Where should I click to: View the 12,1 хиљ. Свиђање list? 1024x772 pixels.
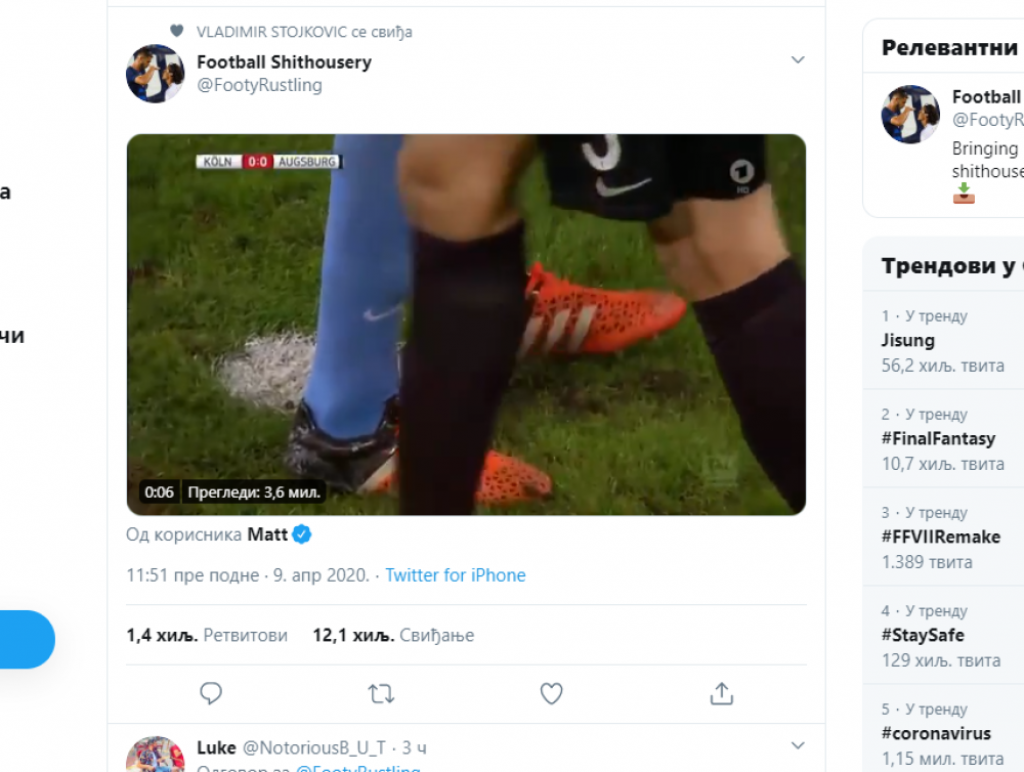coord(393,635)
